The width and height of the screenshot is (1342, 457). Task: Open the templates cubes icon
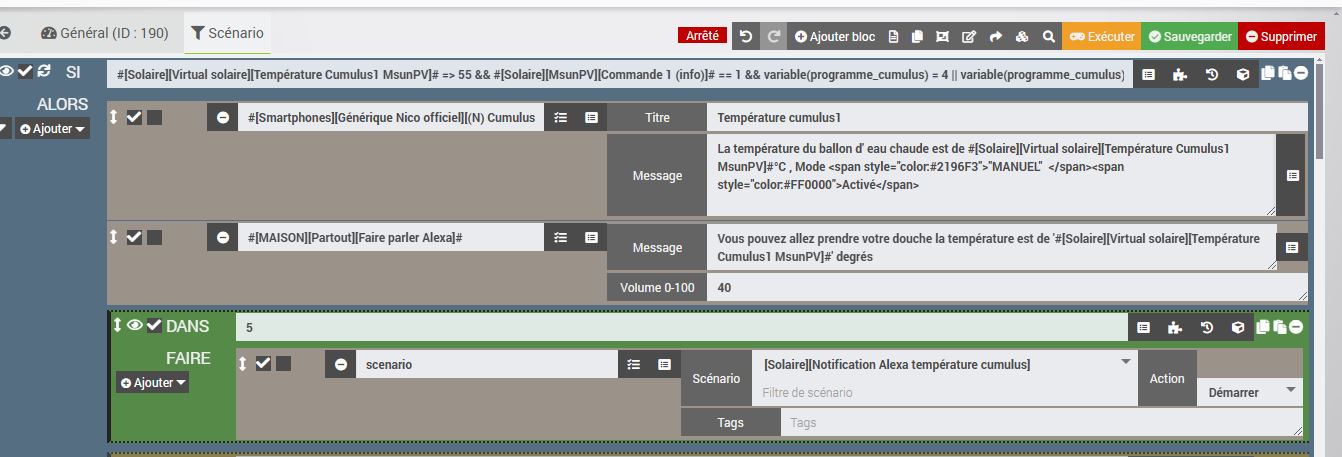(1022, 36)
